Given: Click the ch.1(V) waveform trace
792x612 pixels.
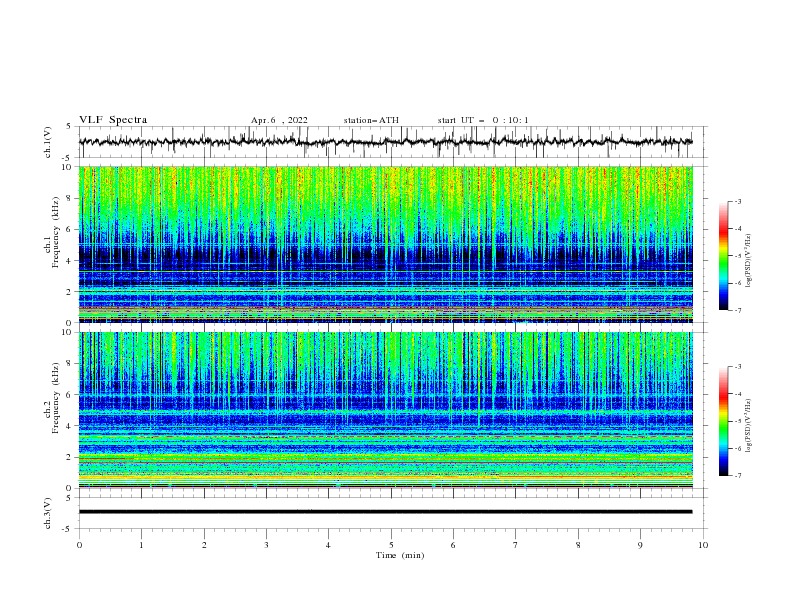Looking at the screenshot, I should [x=386, y=142].
